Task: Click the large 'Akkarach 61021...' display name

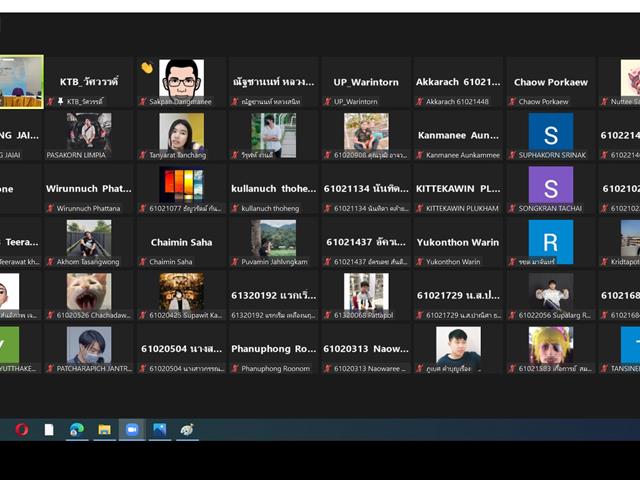Action: click(458, 82)
